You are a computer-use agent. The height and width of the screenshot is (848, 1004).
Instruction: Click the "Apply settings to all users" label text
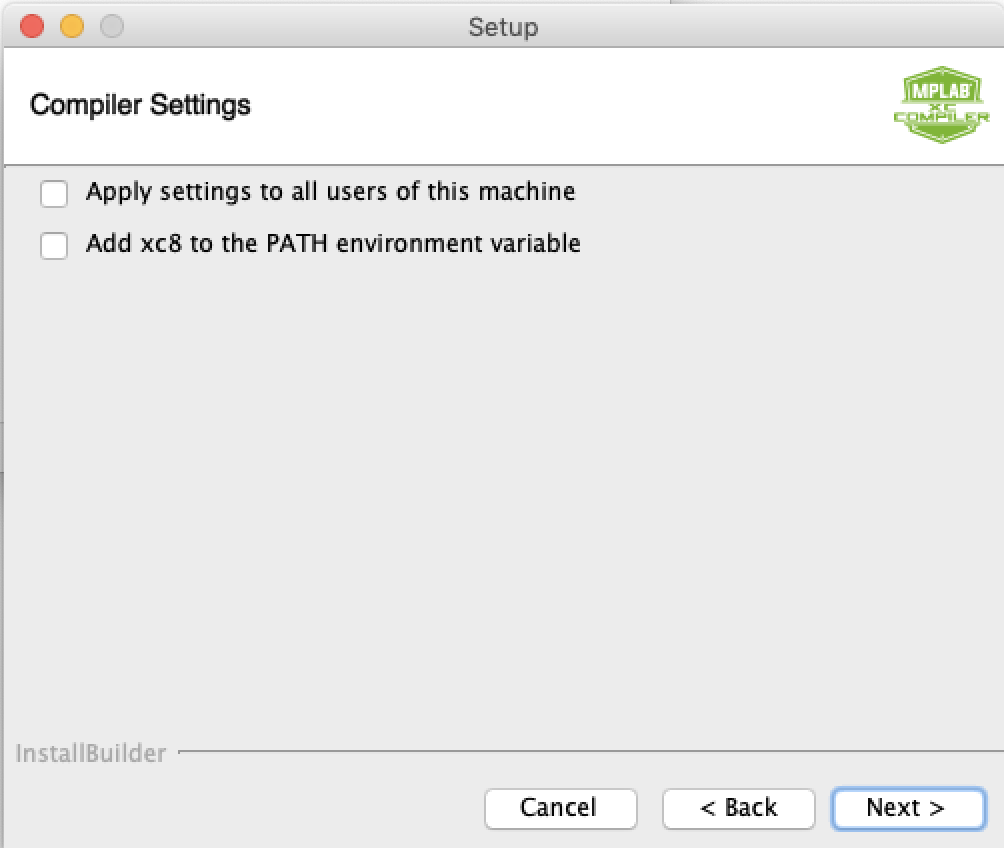pyautogui.click(x=330, y=191)
